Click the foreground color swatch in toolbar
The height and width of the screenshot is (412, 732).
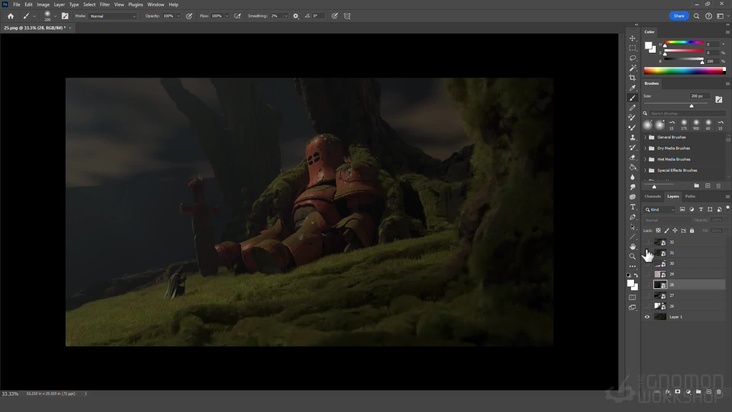[630, 283]
